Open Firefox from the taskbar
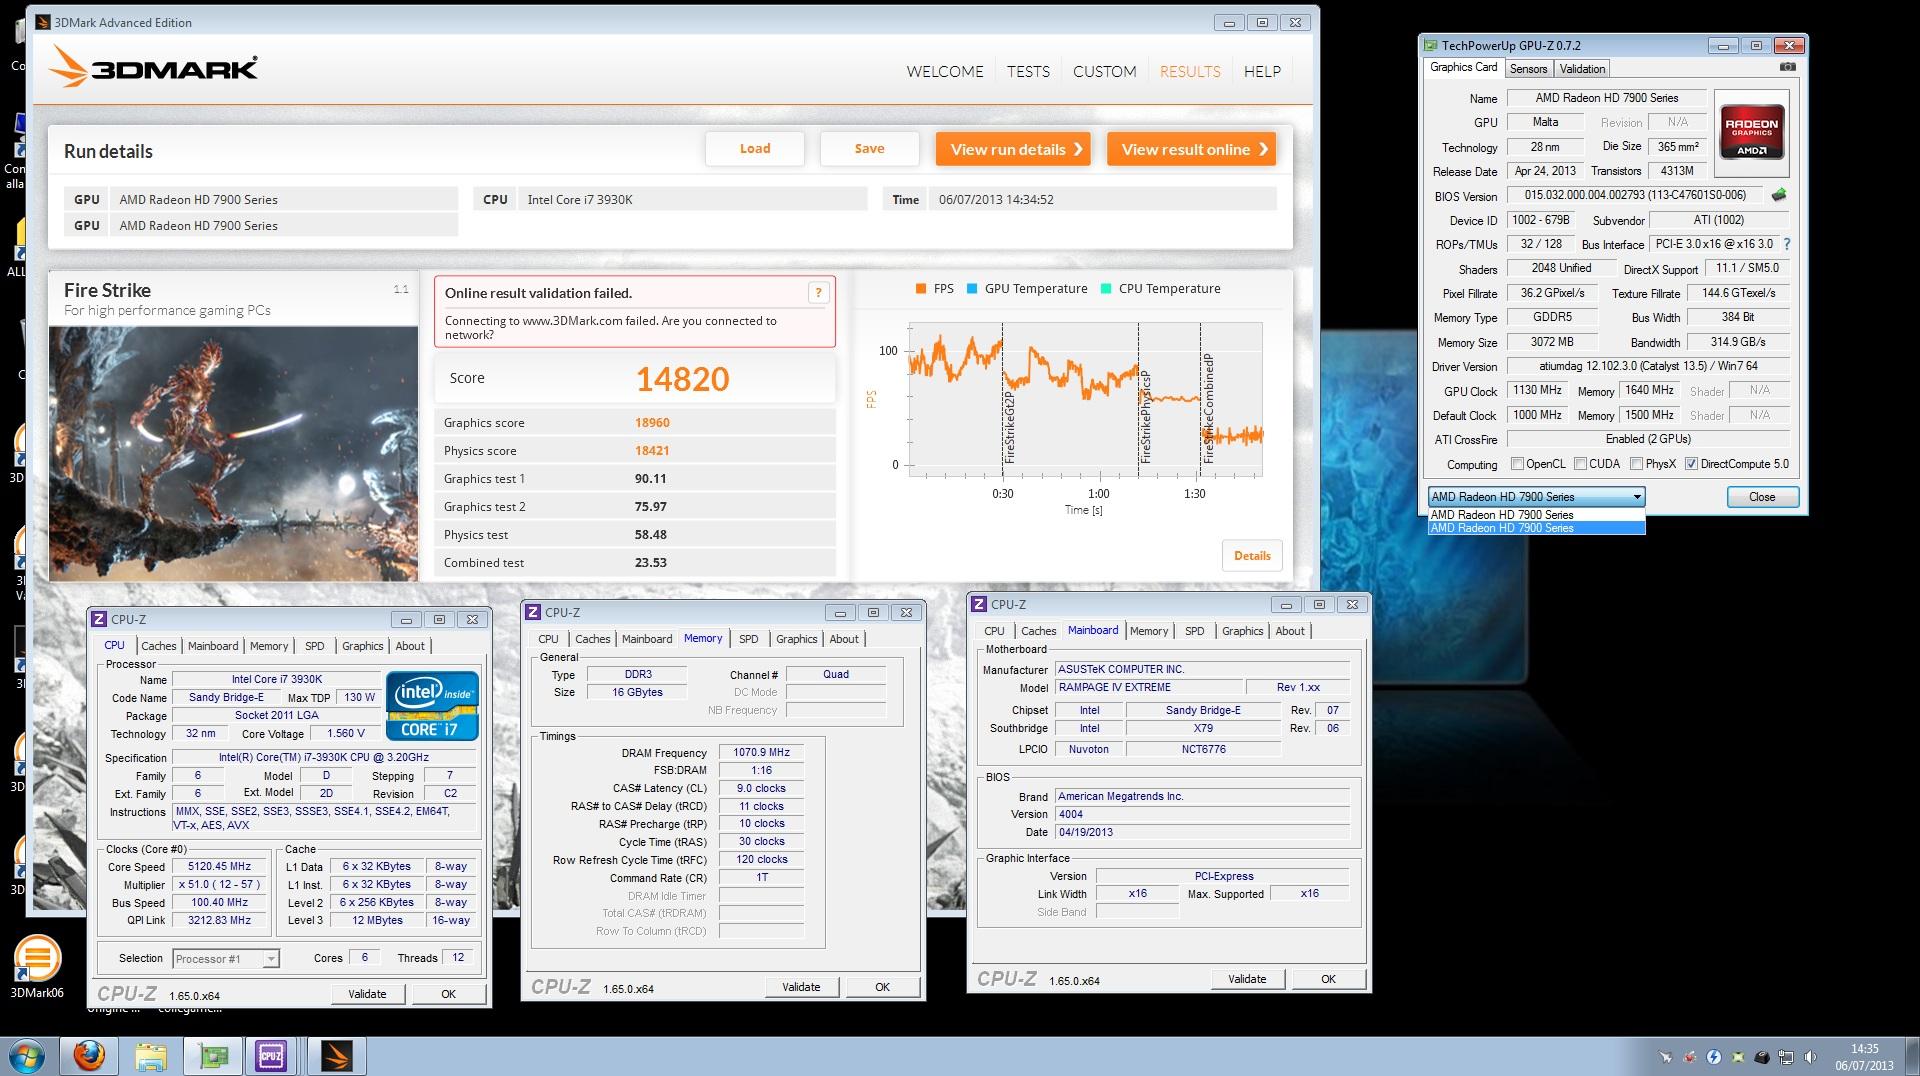This screenshot has height=1076, width=1920. click(x=89, y=1056)
